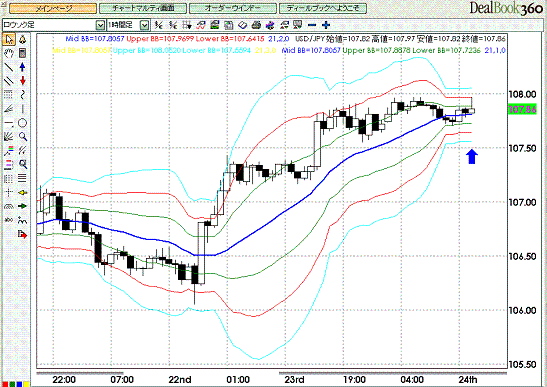547x387 pixels.
Task: Place a blue up arrow marker
Action: tap(23, 67)
